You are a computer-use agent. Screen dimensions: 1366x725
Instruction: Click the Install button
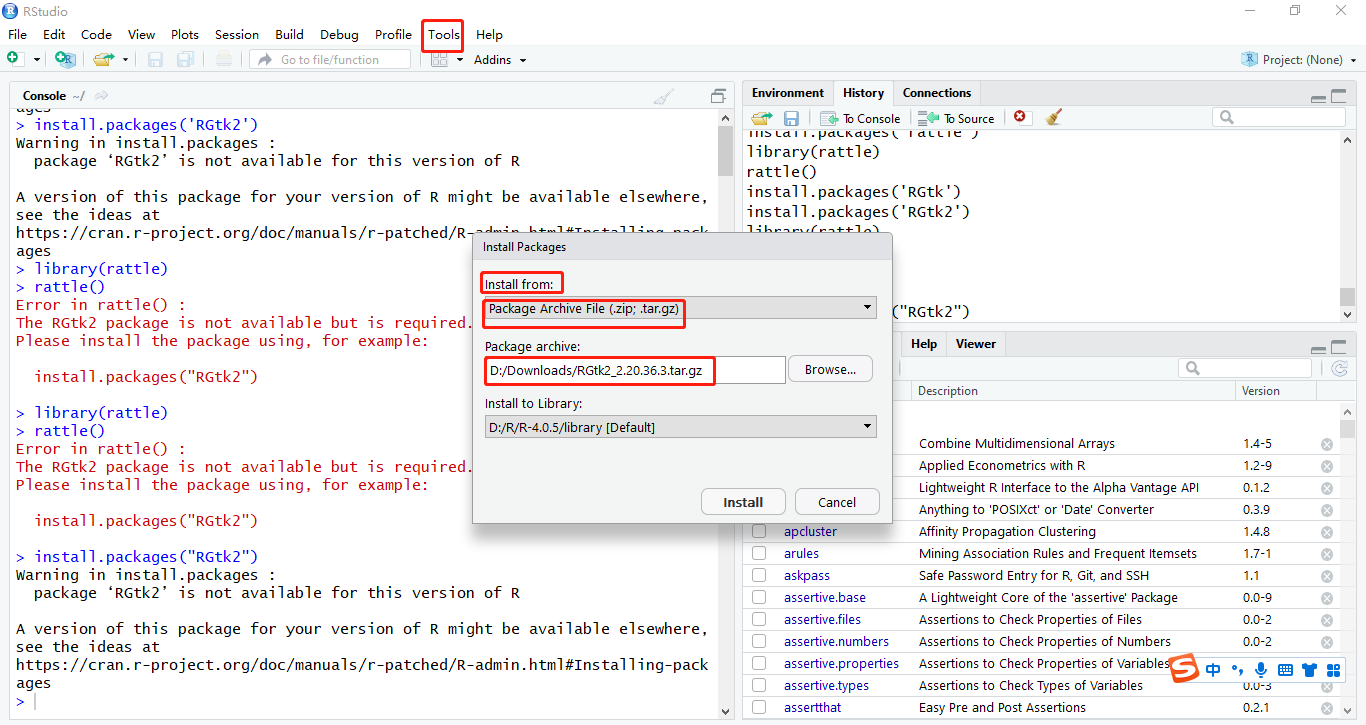743,501
